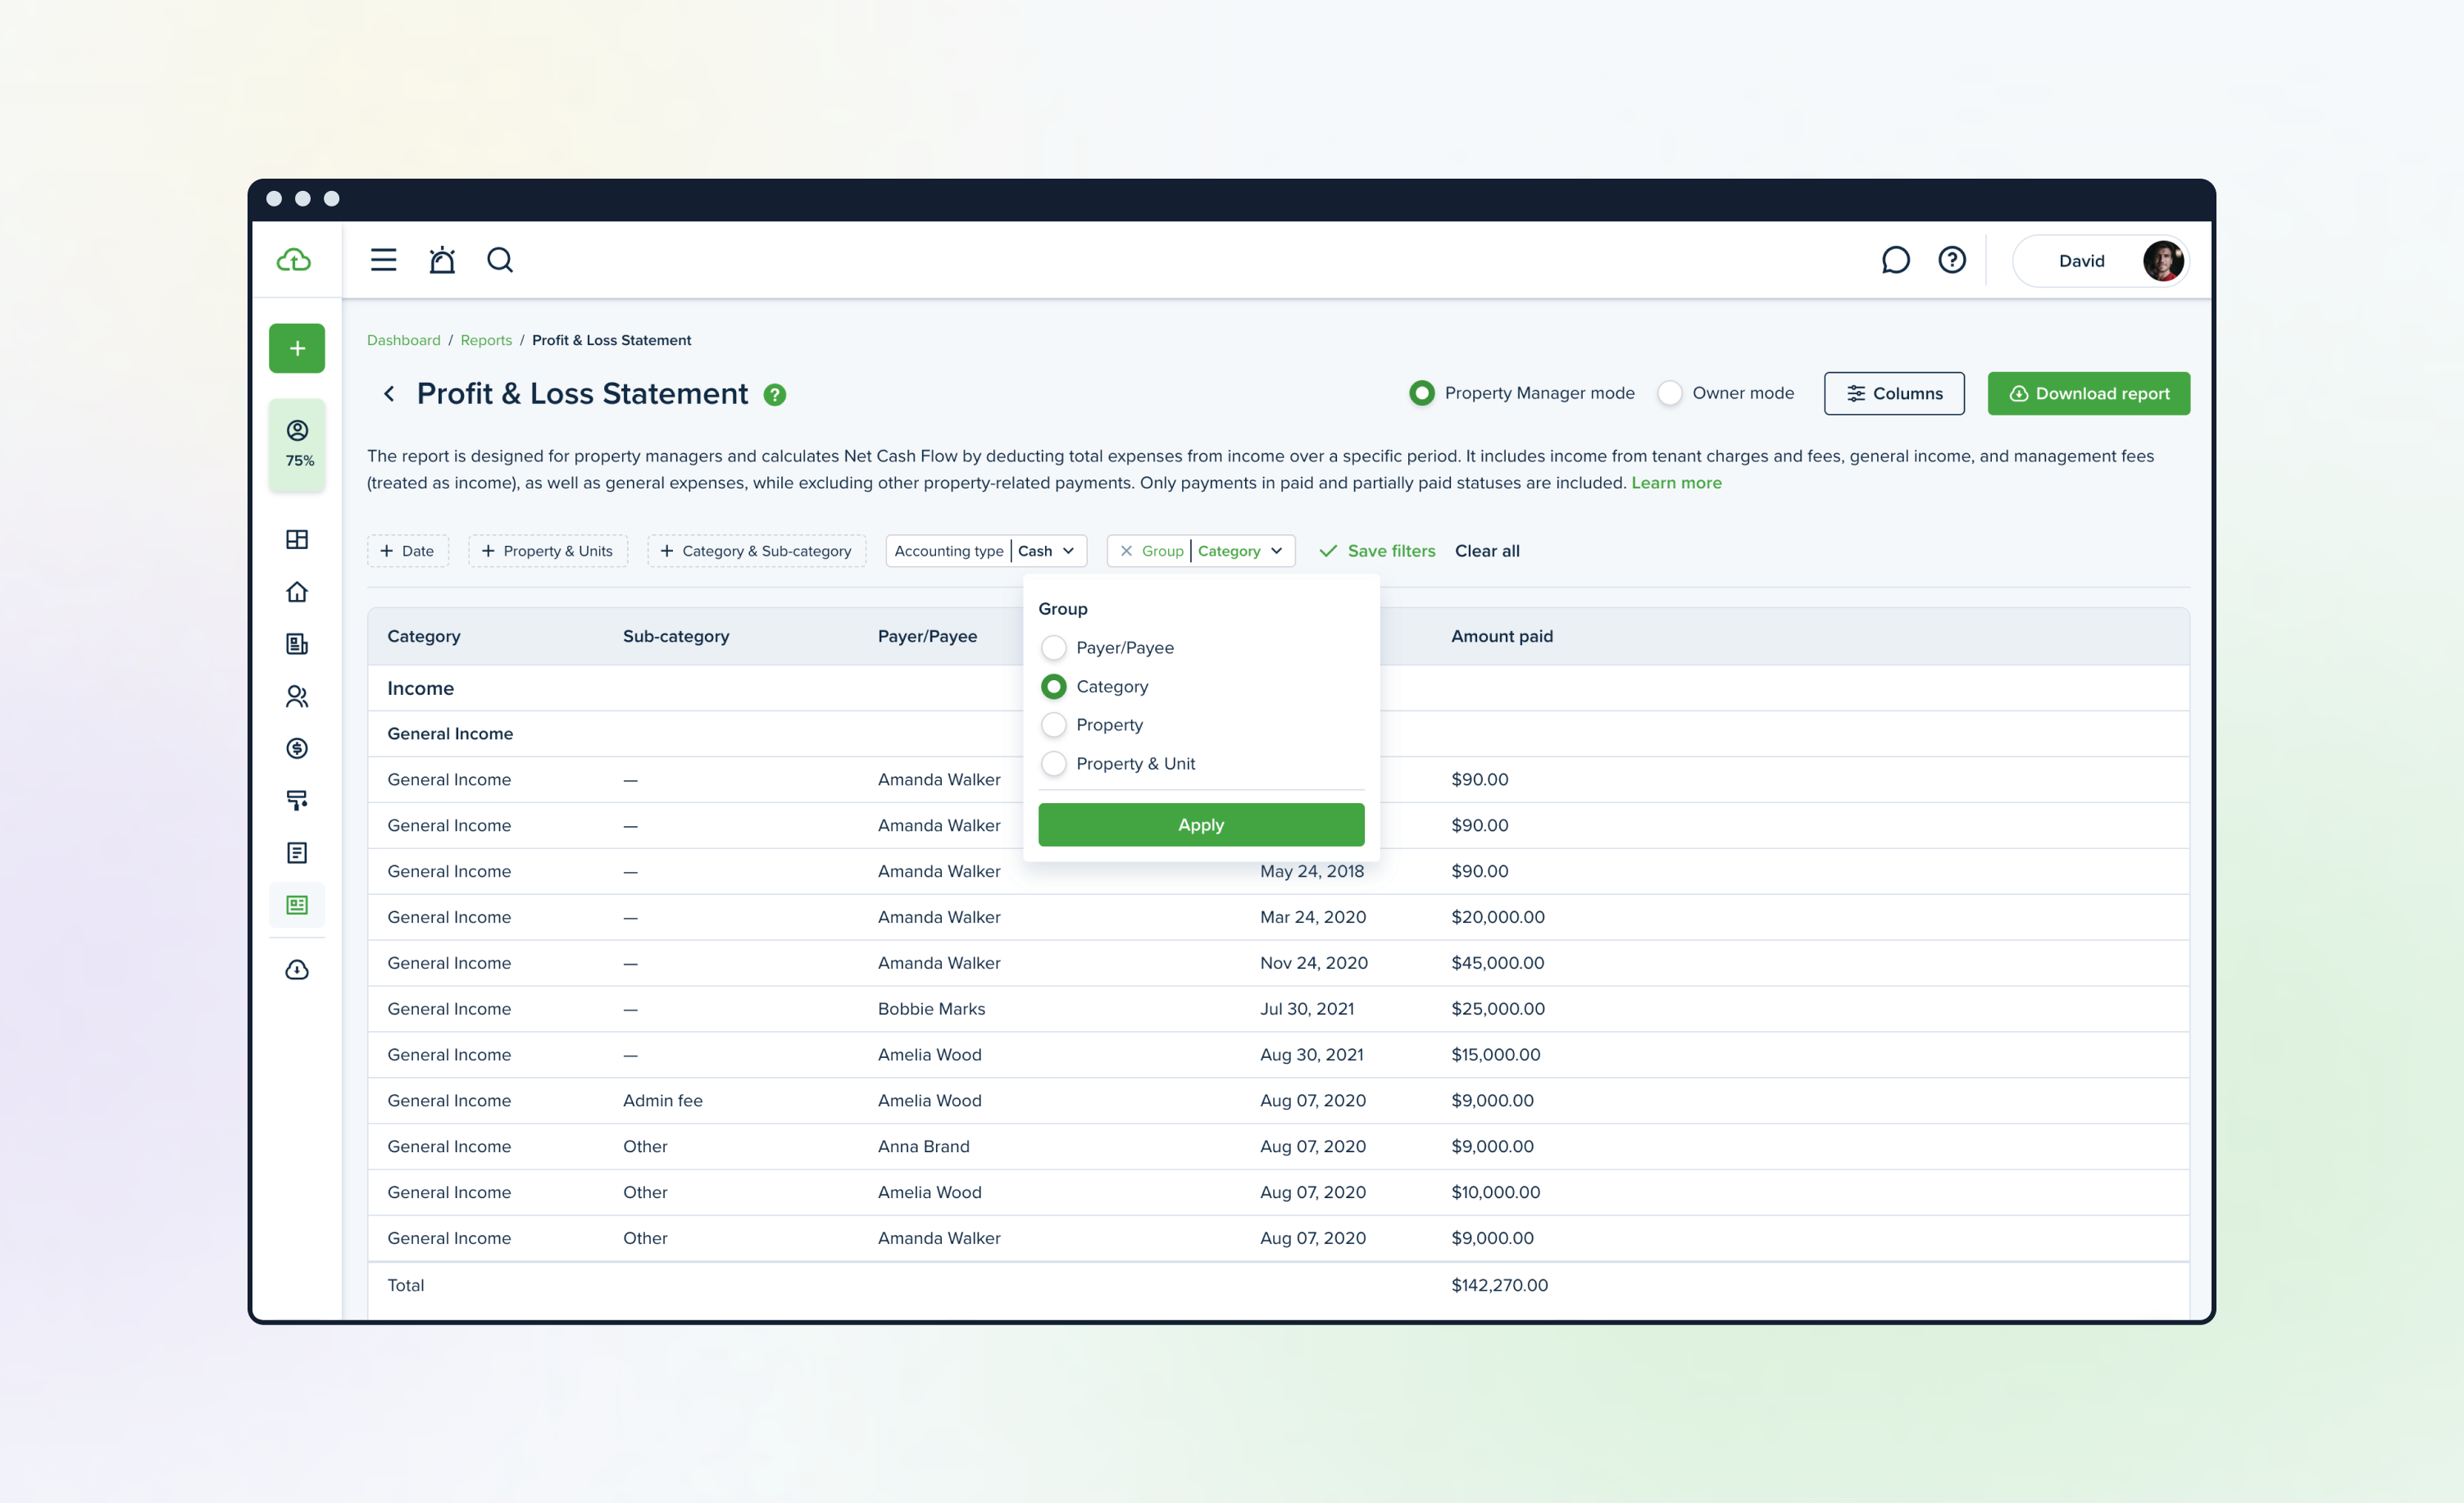2464x1503 pixels.
Task: Open the 75% profile completion indicator
Action: tap(298, 444)
